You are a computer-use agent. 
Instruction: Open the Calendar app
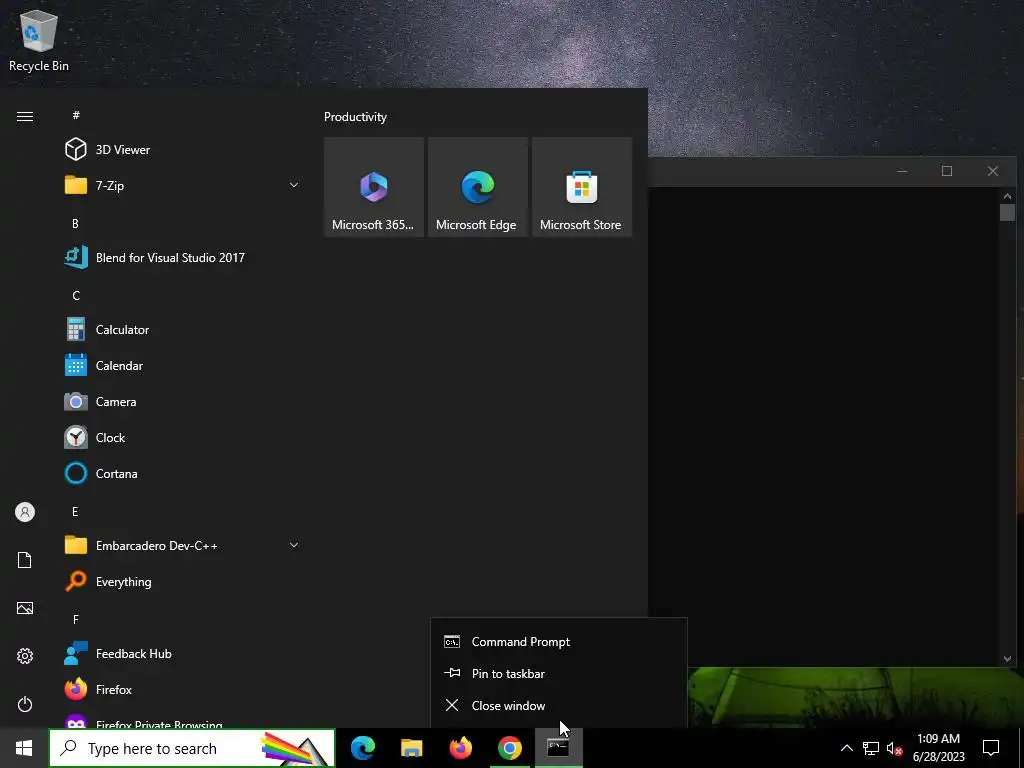click(x=181, y=366)
